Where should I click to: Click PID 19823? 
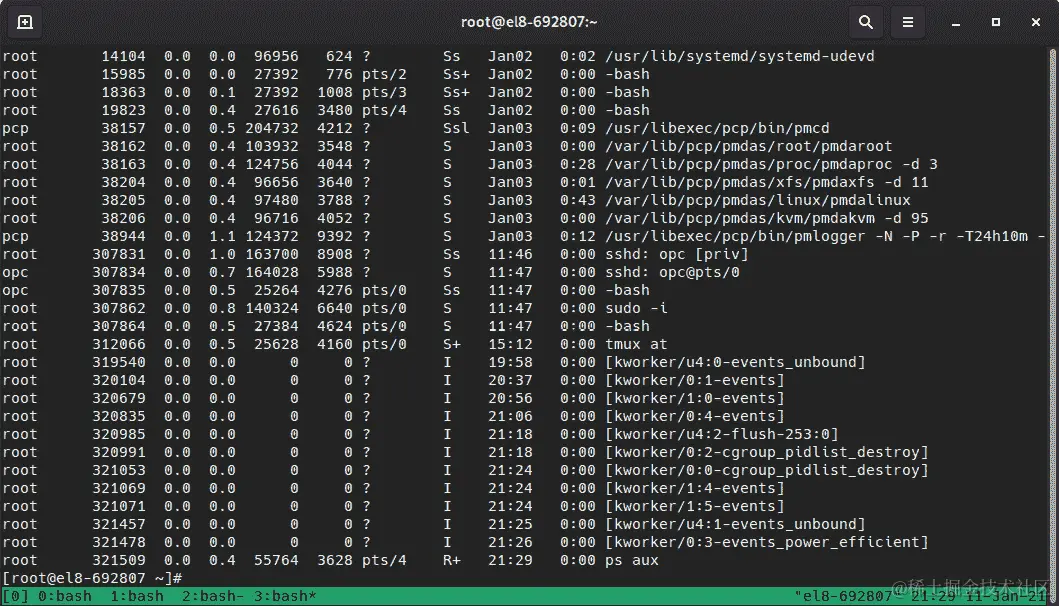123,110
